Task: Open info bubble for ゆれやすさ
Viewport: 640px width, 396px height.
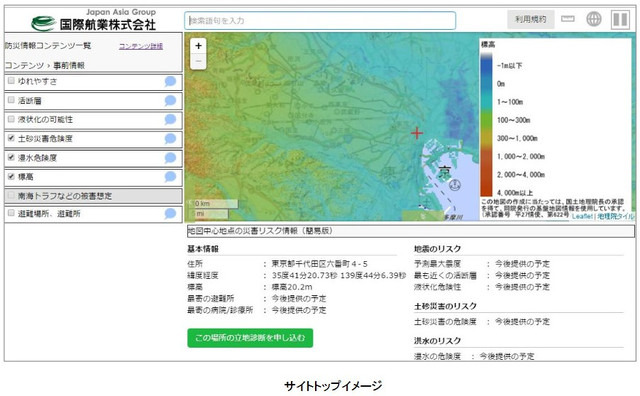Action: pos(170,81)
